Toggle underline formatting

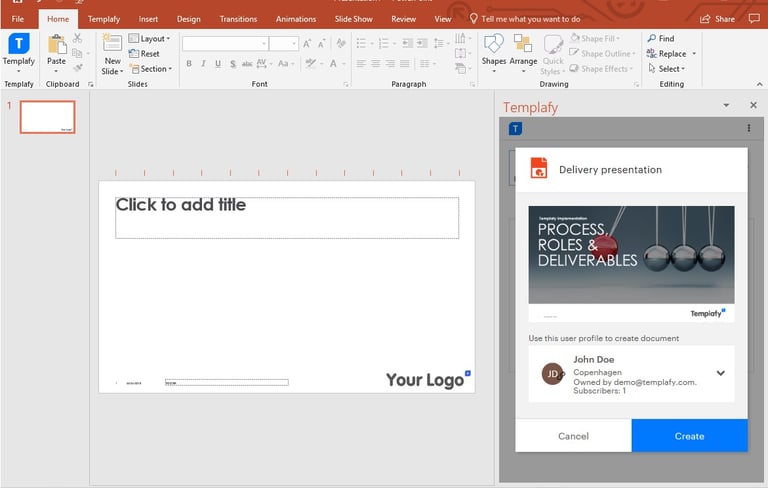(218, 63)
